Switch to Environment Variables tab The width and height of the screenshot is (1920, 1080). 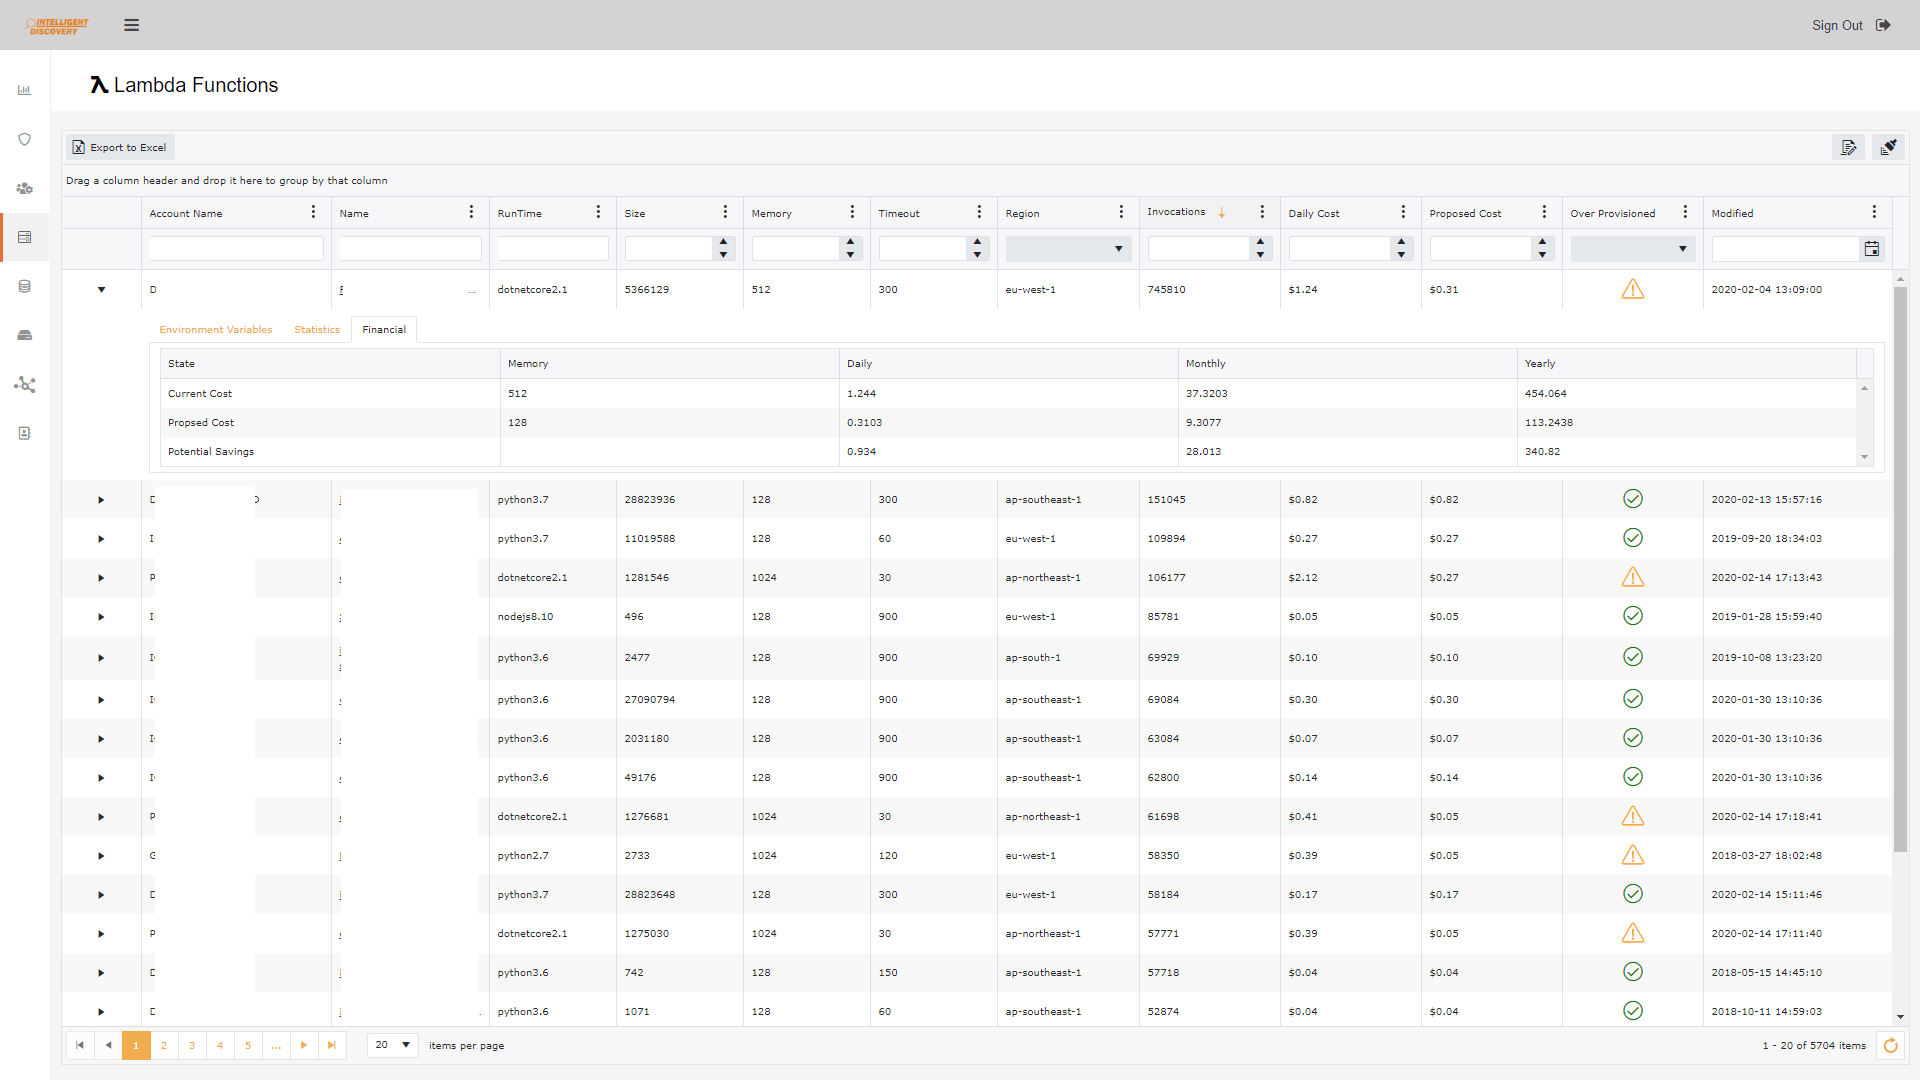pyautogui.click(x=215, y=330)
